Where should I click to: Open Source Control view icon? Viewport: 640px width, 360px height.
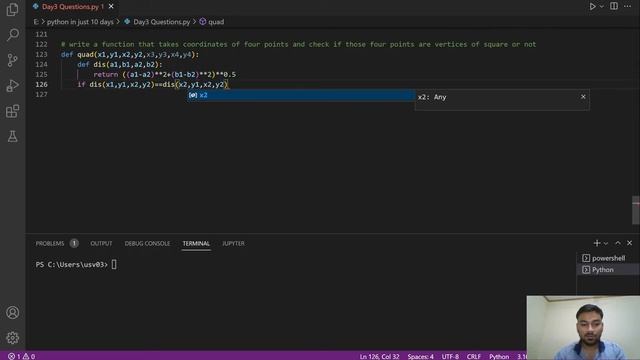tap(13, 60)
